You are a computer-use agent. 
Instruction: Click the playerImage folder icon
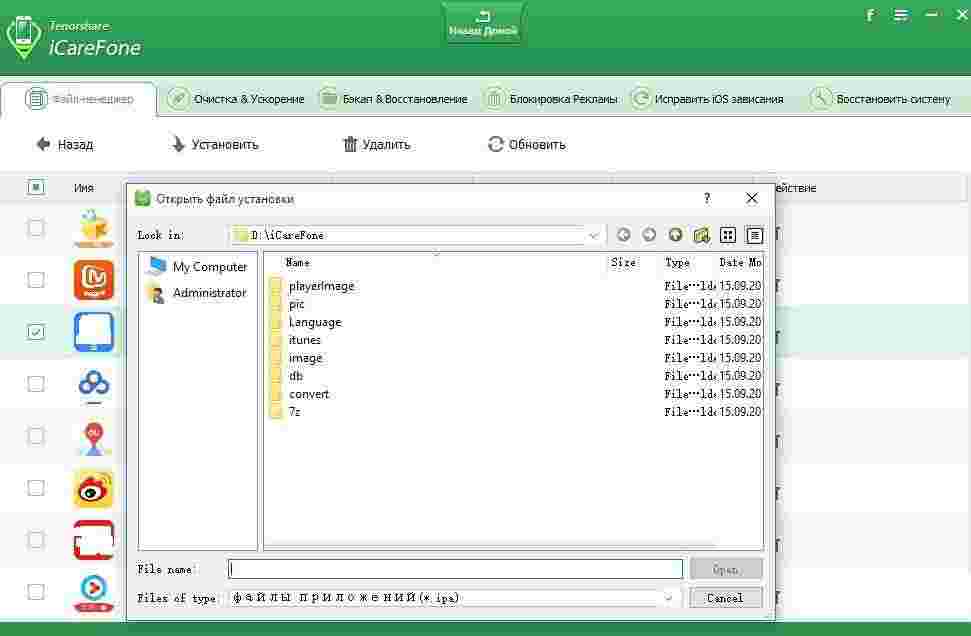(x=276, y=286)
